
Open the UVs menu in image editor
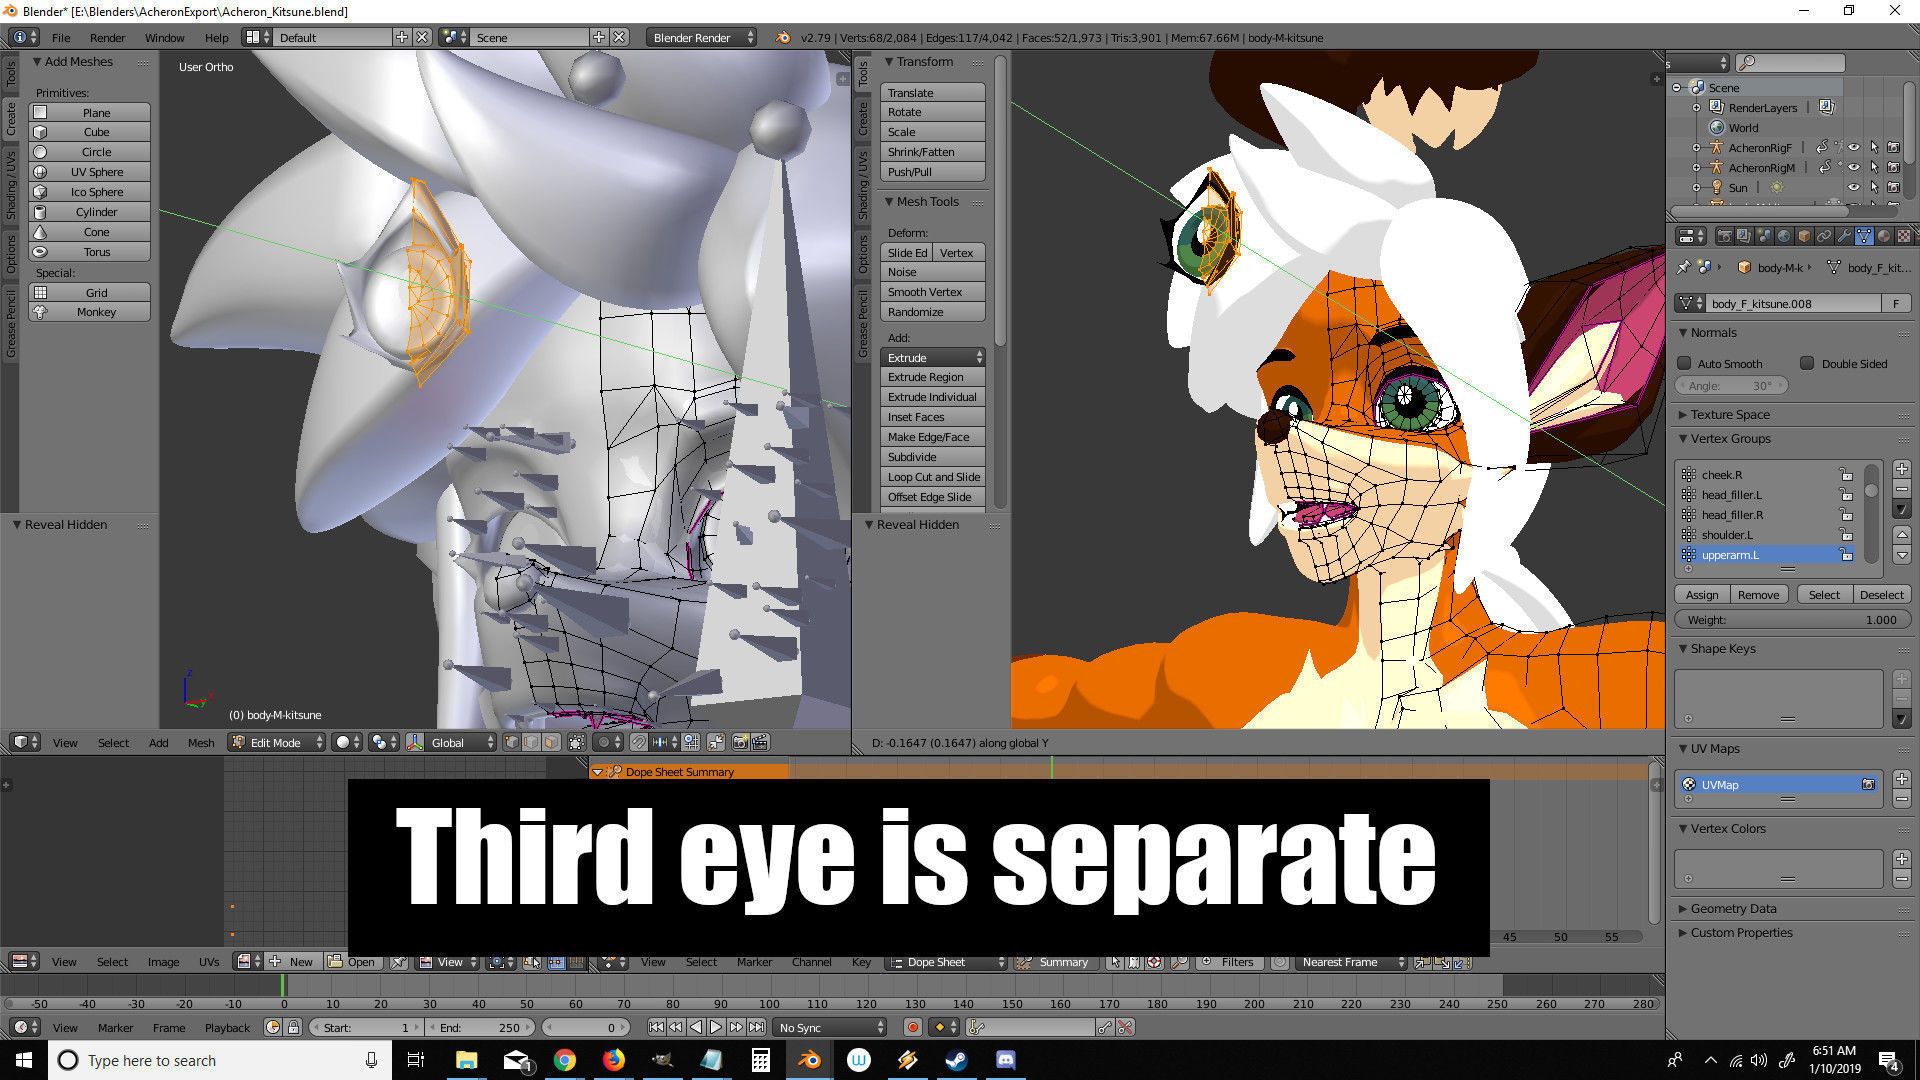coord(208,961)
